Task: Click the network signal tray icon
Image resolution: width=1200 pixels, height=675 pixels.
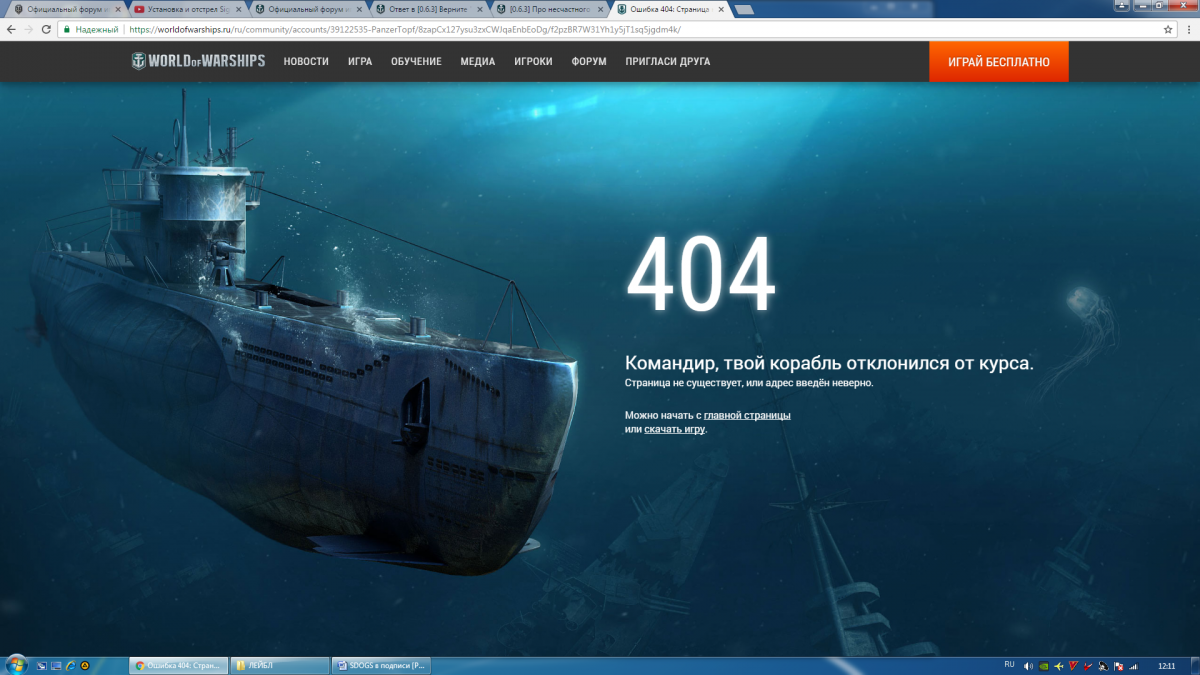Action: 1132,665
